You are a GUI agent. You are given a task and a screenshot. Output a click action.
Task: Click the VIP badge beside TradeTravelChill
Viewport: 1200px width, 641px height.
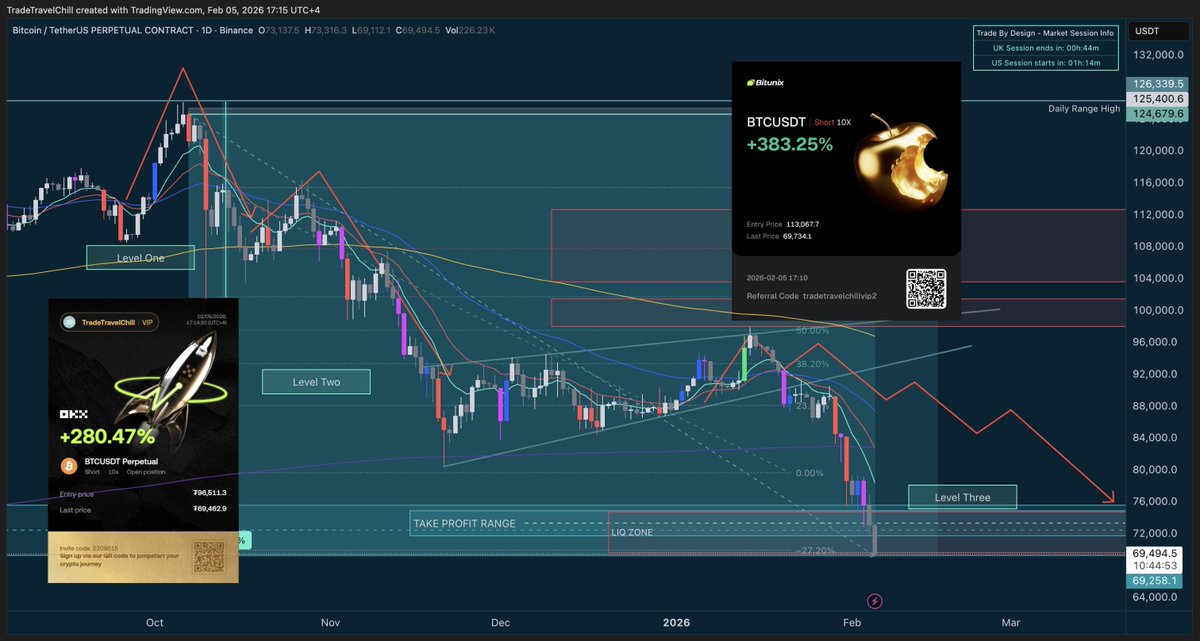[x=149, y=322]
